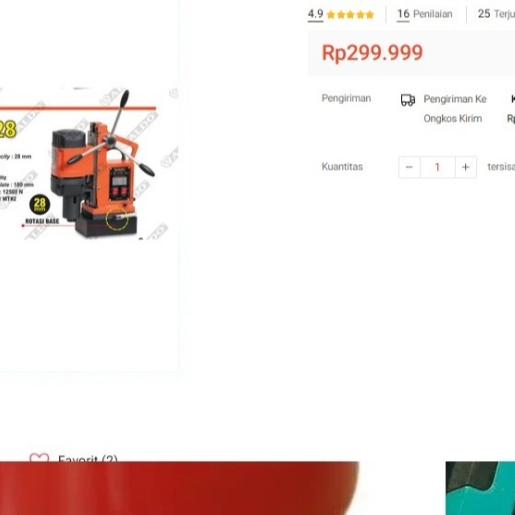The width and height of the screenshot is (515, 515).
Task: Click the minus quantity button
Action: 409,167
